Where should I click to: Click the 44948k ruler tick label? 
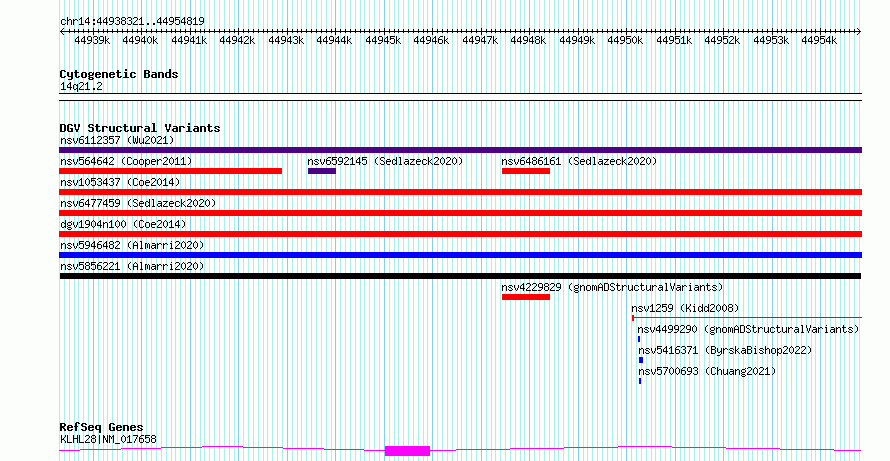[x=528, y=40]
